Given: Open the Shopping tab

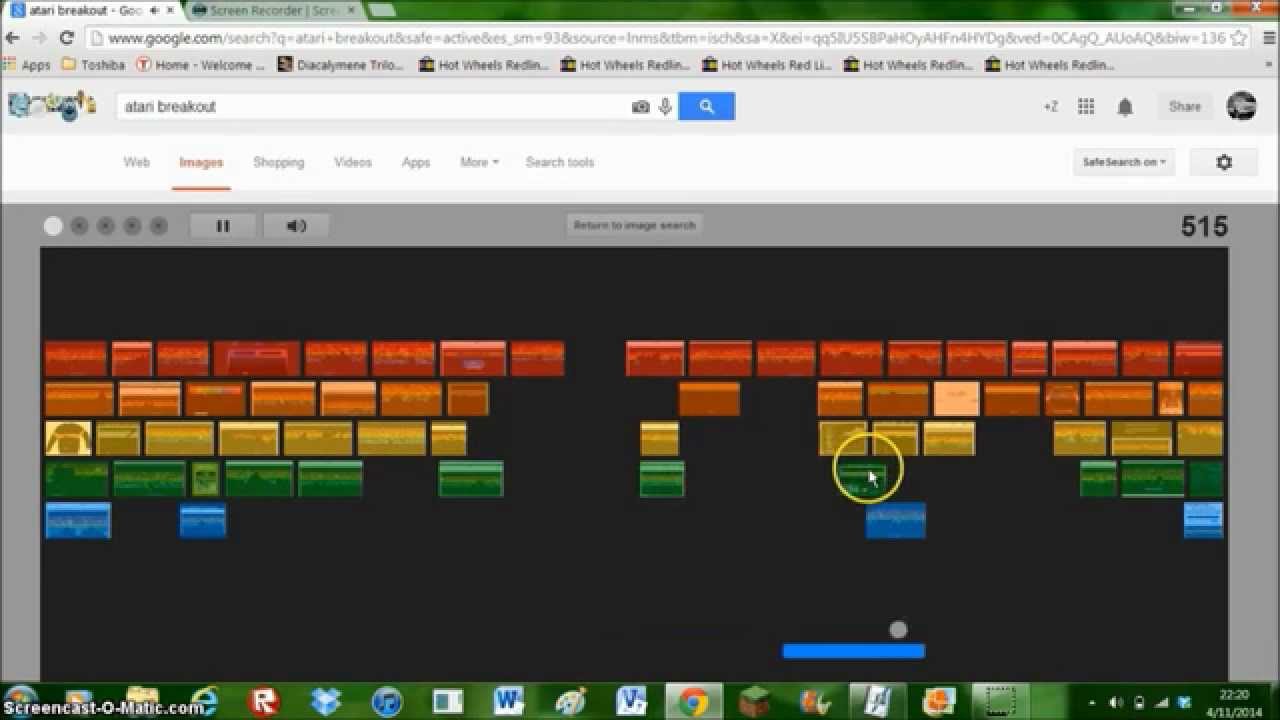Looking at the screenshot, I should pyautogui.click(x=278, y=162).
